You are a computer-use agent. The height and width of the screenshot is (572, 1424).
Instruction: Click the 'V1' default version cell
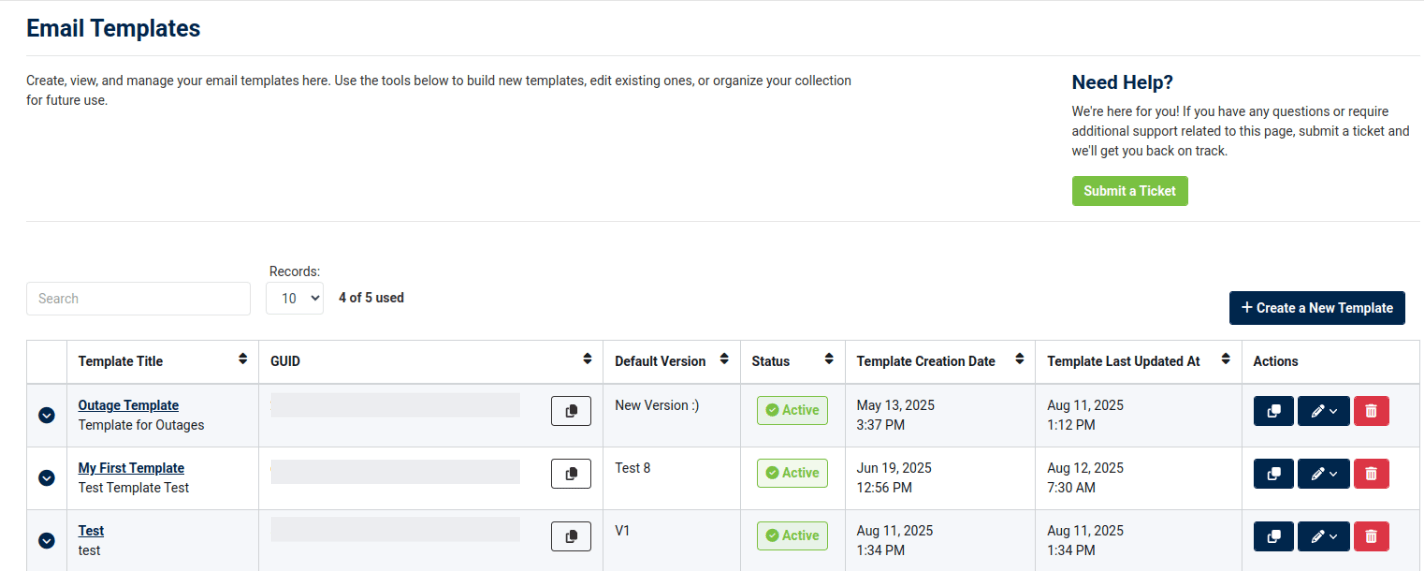623,531
